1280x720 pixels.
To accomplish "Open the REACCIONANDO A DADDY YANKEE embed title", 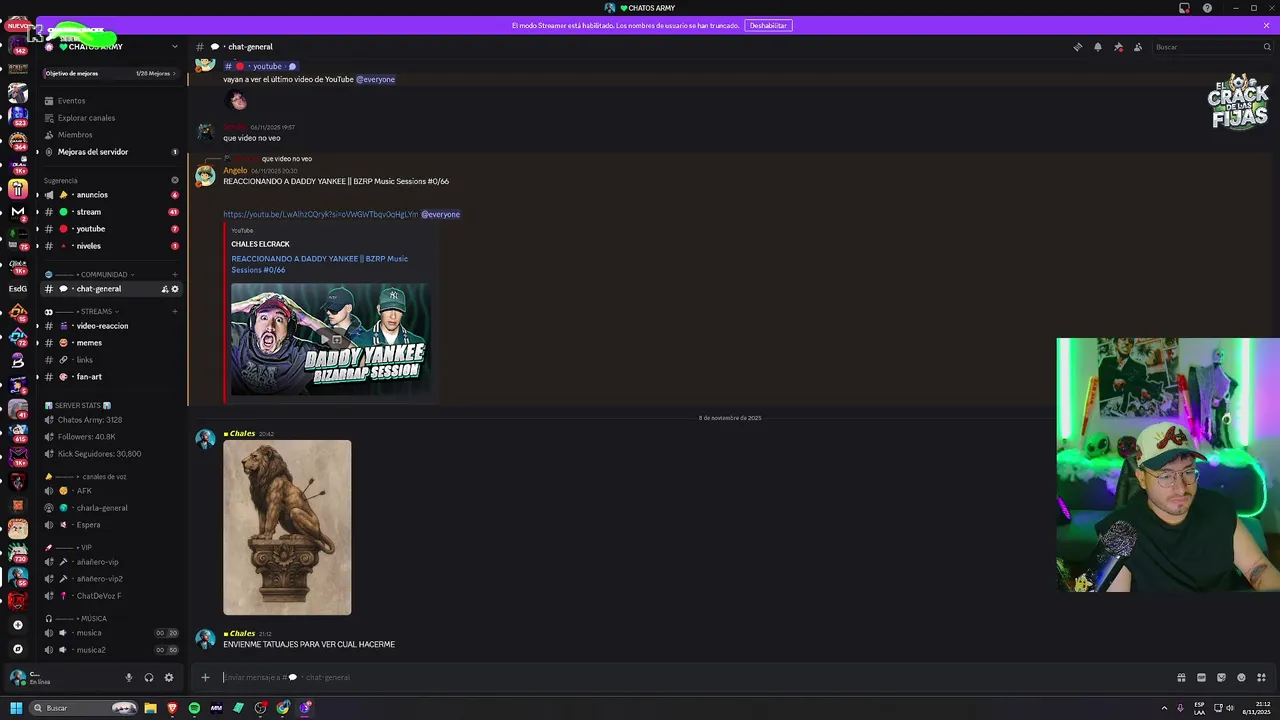I will click(x=319, y=264).
